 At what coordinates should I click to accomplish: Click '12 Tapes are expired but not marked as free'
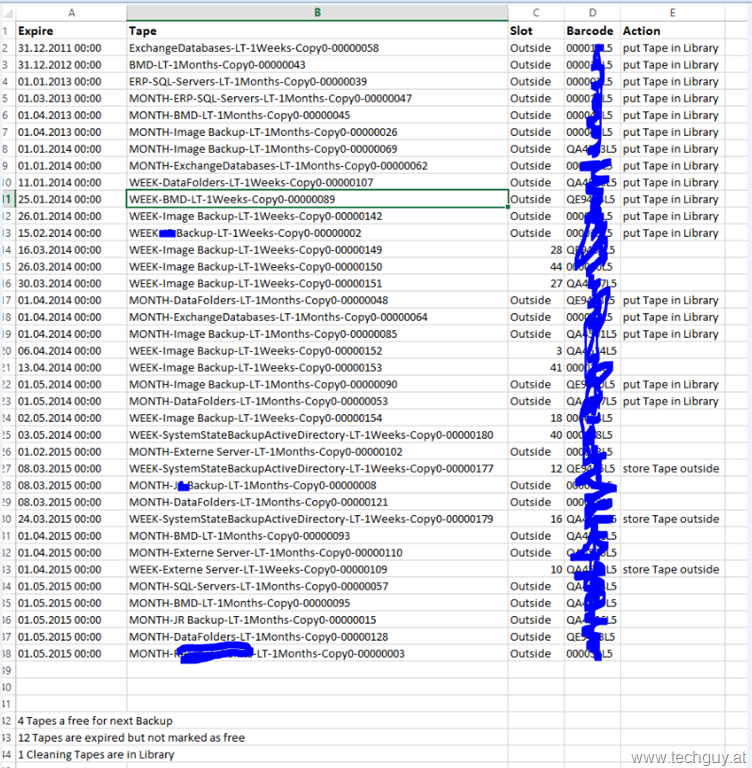(131, 738)
